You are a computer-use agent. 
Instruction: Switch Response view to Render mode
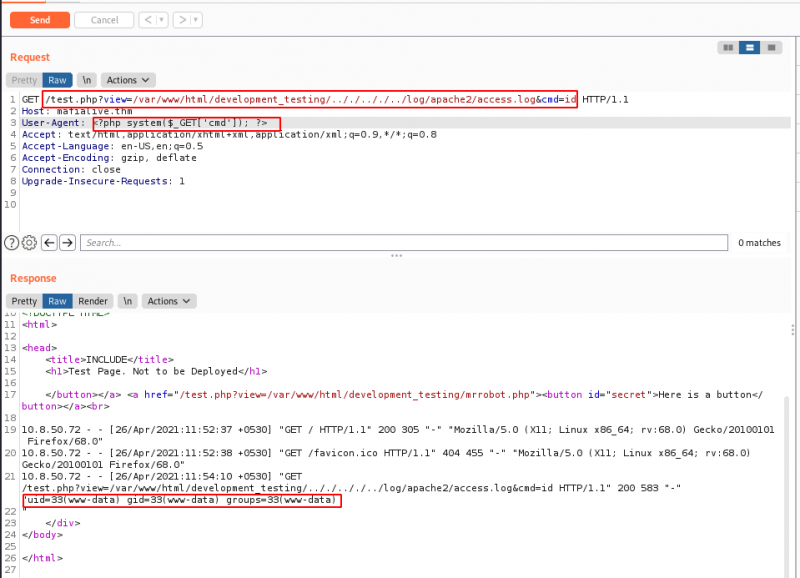92,301
